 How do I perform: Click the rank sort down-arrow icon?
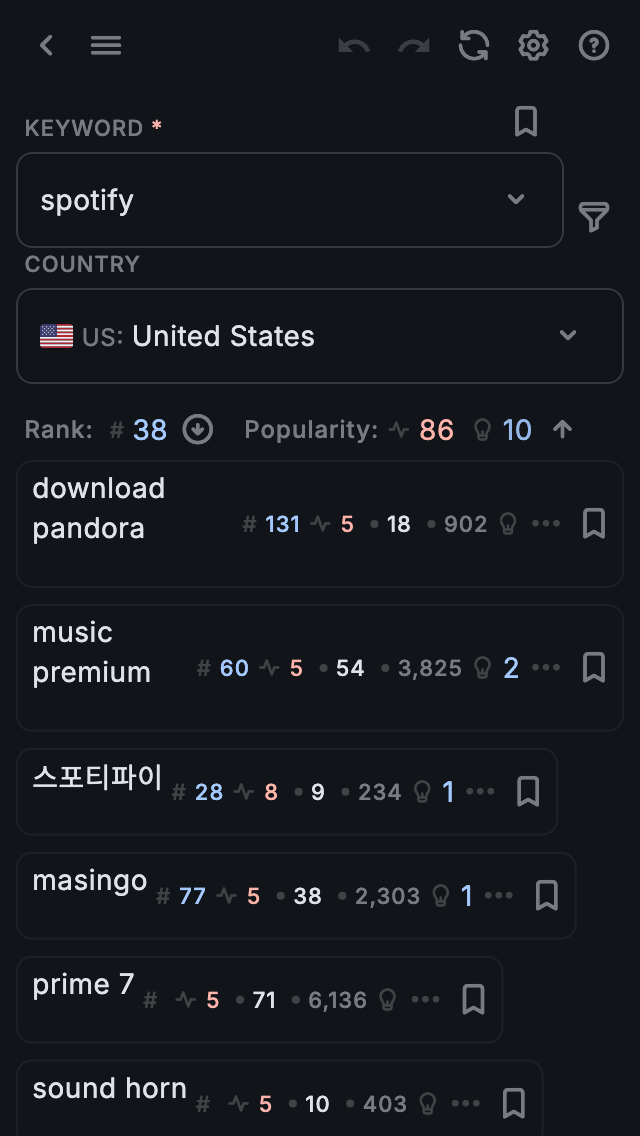coord(198,430)
